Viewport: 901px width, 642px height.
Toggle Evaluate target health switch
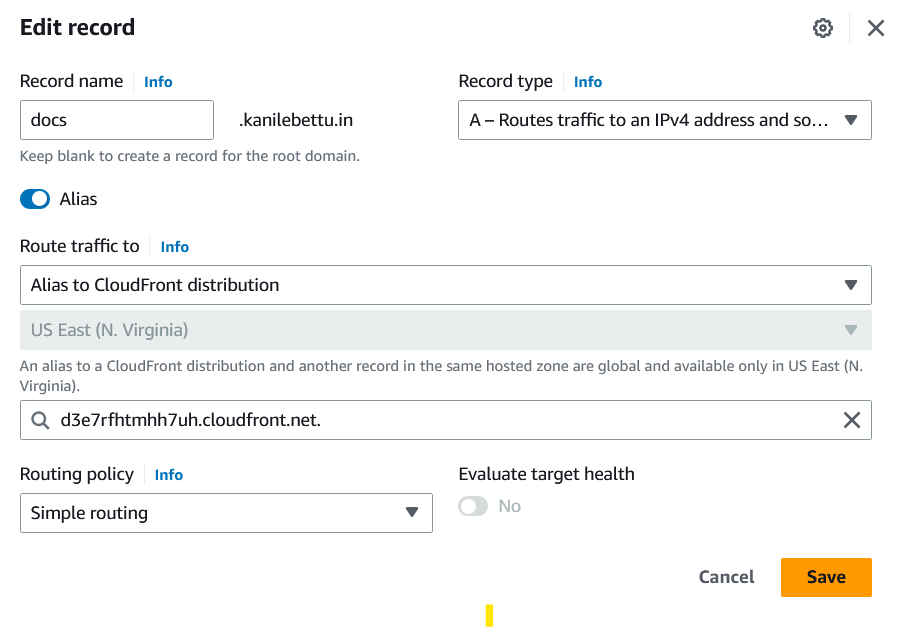click(473, 506)
